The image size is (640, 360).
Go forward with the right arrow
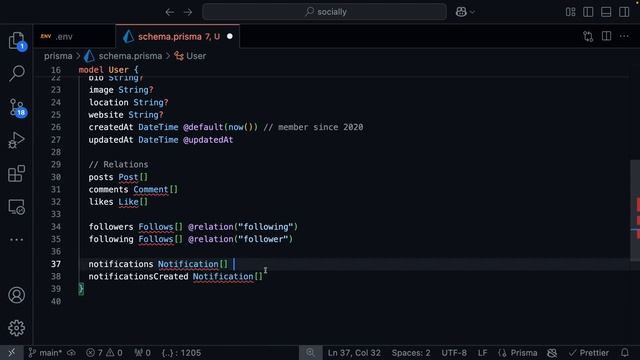(x=188, y=12)
